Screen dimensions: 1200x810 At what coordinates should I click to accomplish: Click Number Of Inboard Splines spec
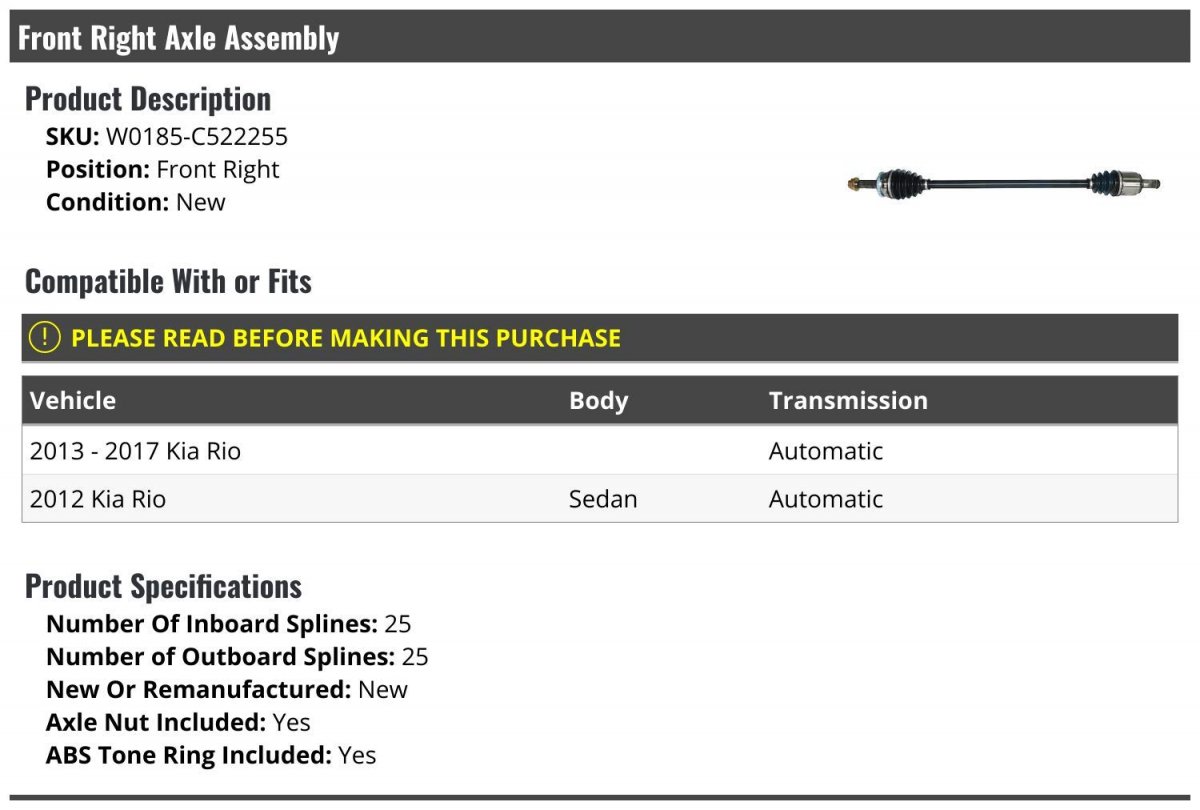(x=228, y=624)
